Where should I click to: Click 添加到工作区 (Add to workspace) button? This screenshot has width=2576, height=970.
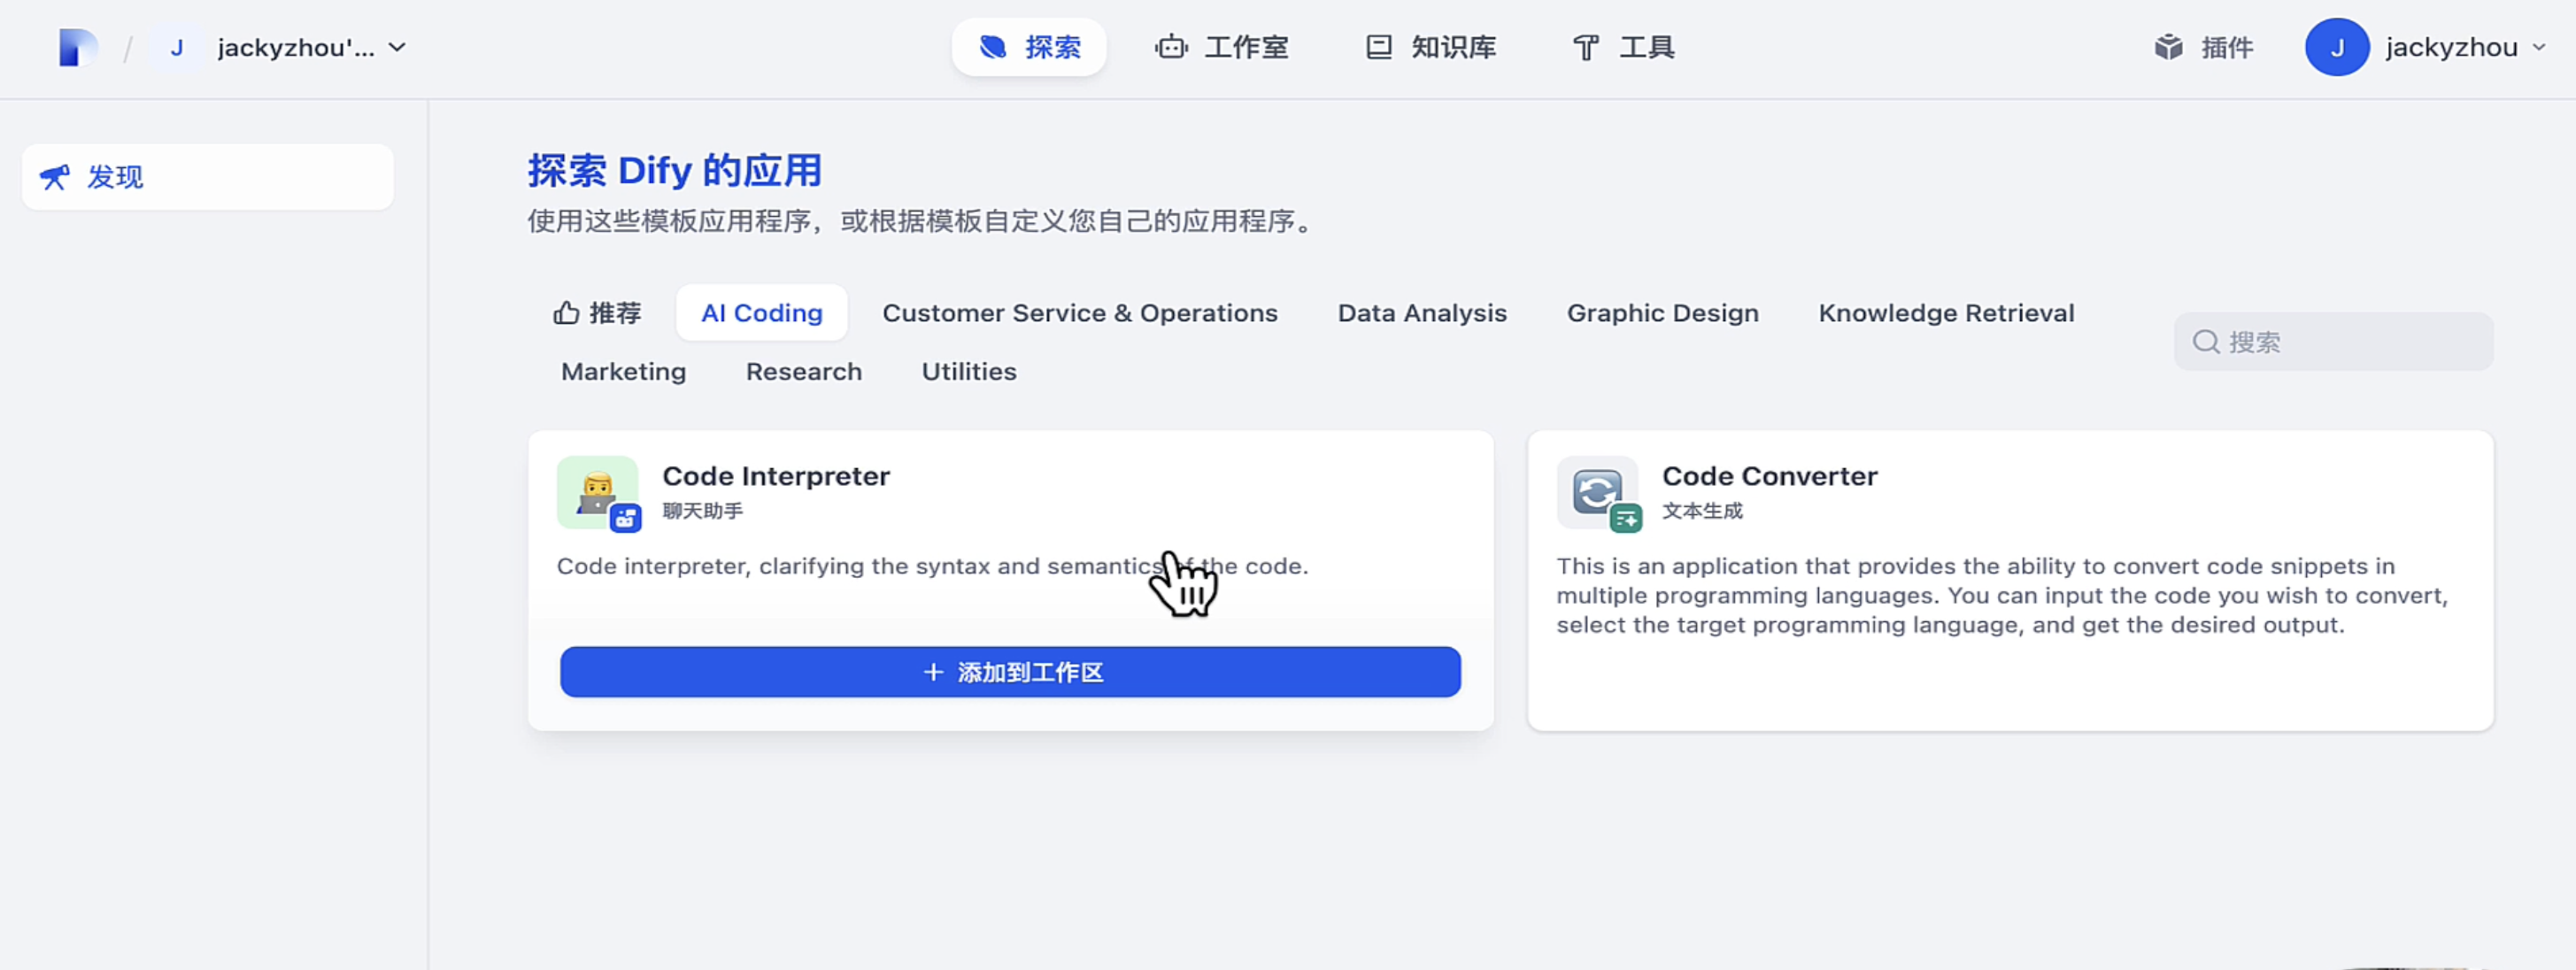tap(1010, 672)
